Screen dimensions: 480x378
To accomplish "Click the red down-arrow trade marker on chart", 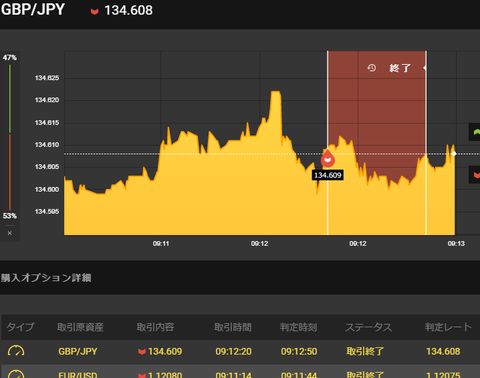I will pyautogui.click(x=328, y=158).
